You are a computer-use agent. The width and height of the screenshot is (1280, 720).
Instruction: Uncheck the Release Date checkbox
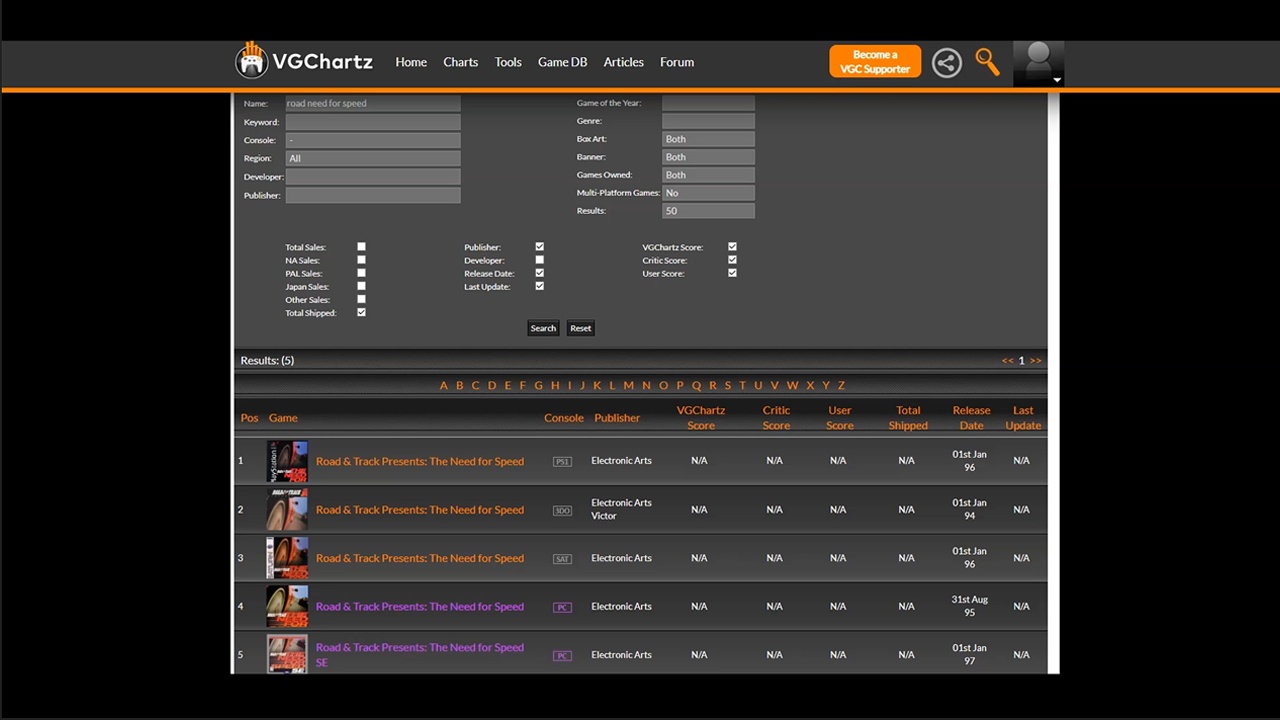(539, 273)
